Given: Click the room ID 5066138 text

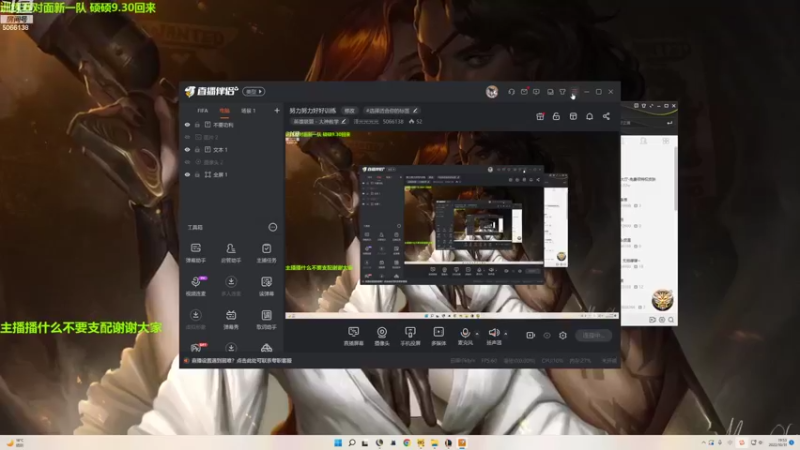Looking at the screenshot, I should [393, 121].
